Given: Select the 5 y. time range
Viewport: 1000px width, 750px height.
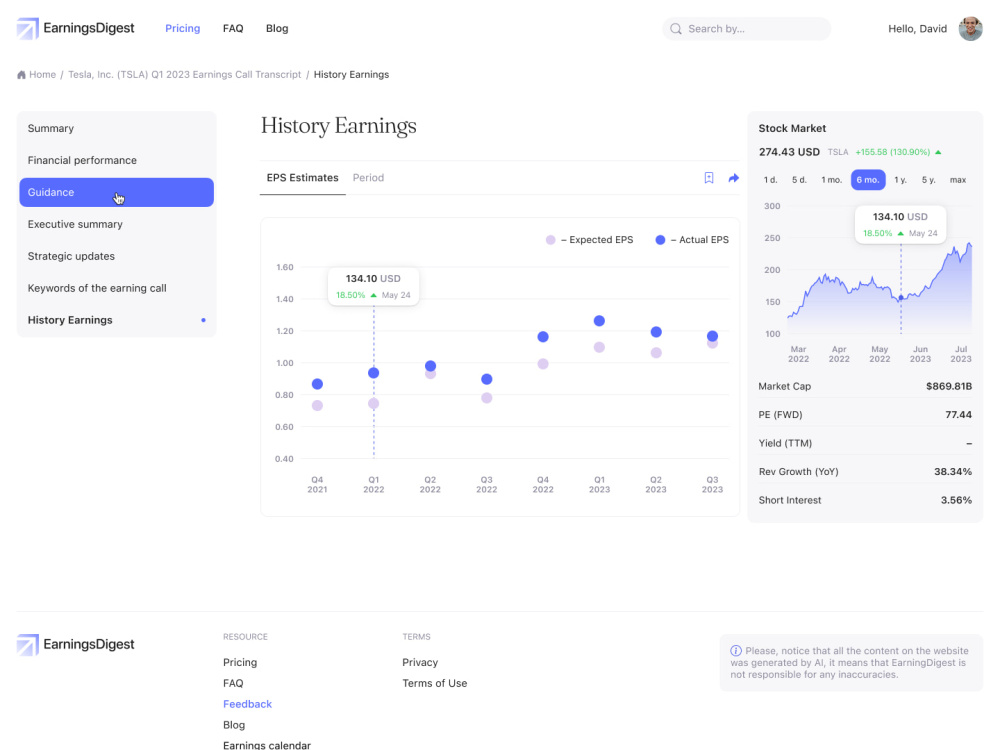Looking at the screenshot, I should pyautogui.click(x=928, y=180).
